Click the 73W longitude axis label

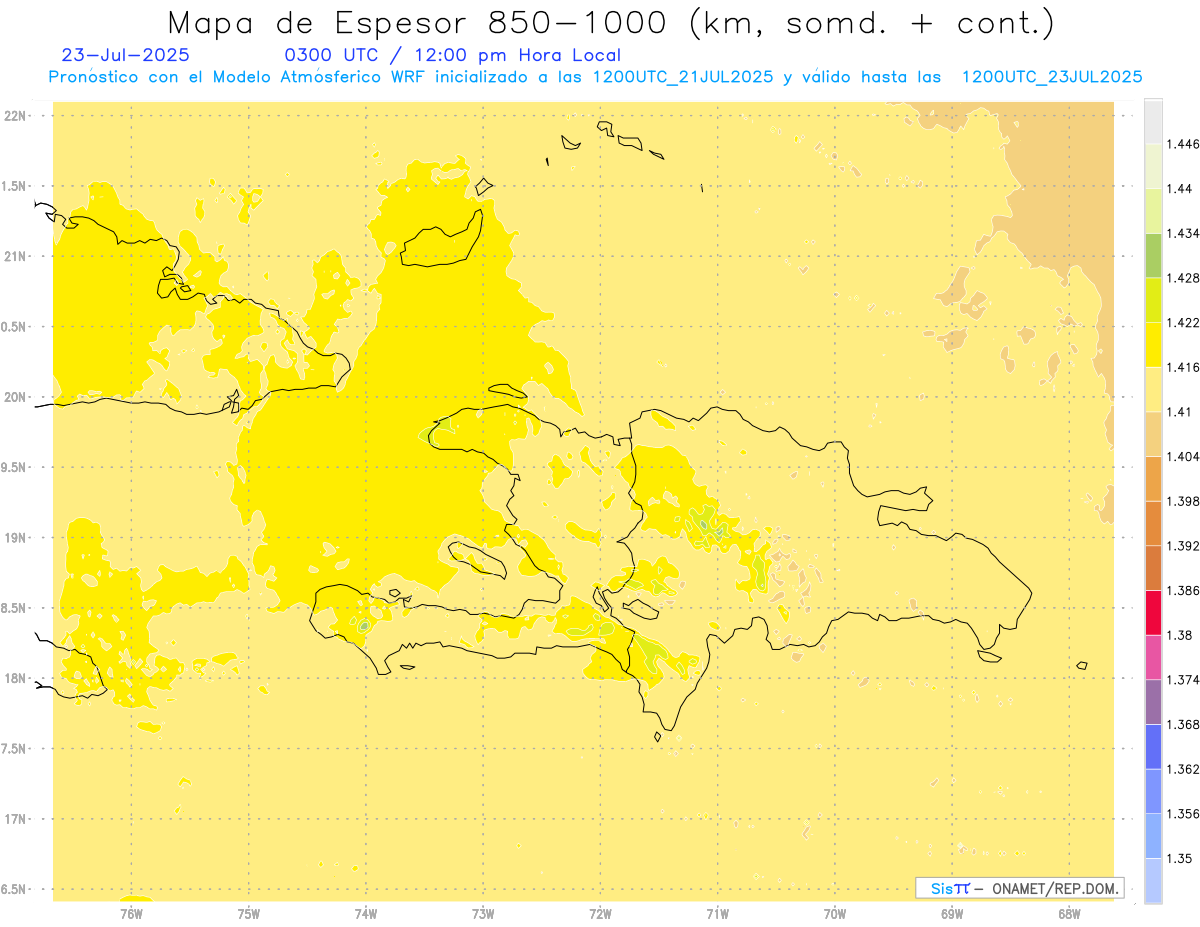click(483, 913)
